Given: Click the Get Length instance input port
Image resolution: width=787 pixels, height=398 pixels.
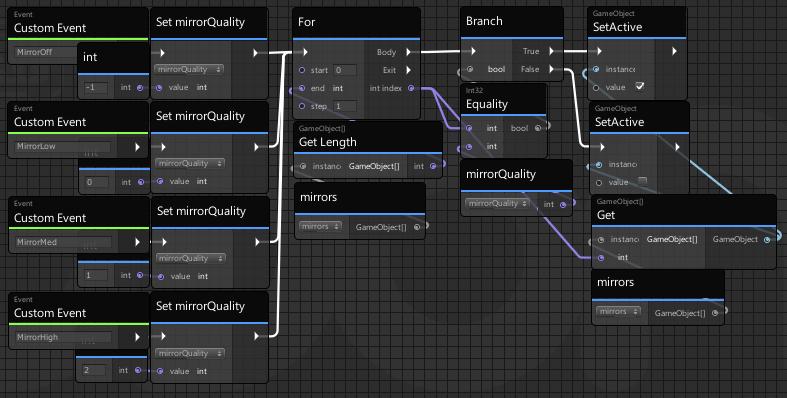Looking at the screenshot, I should (x=303, y=166).
